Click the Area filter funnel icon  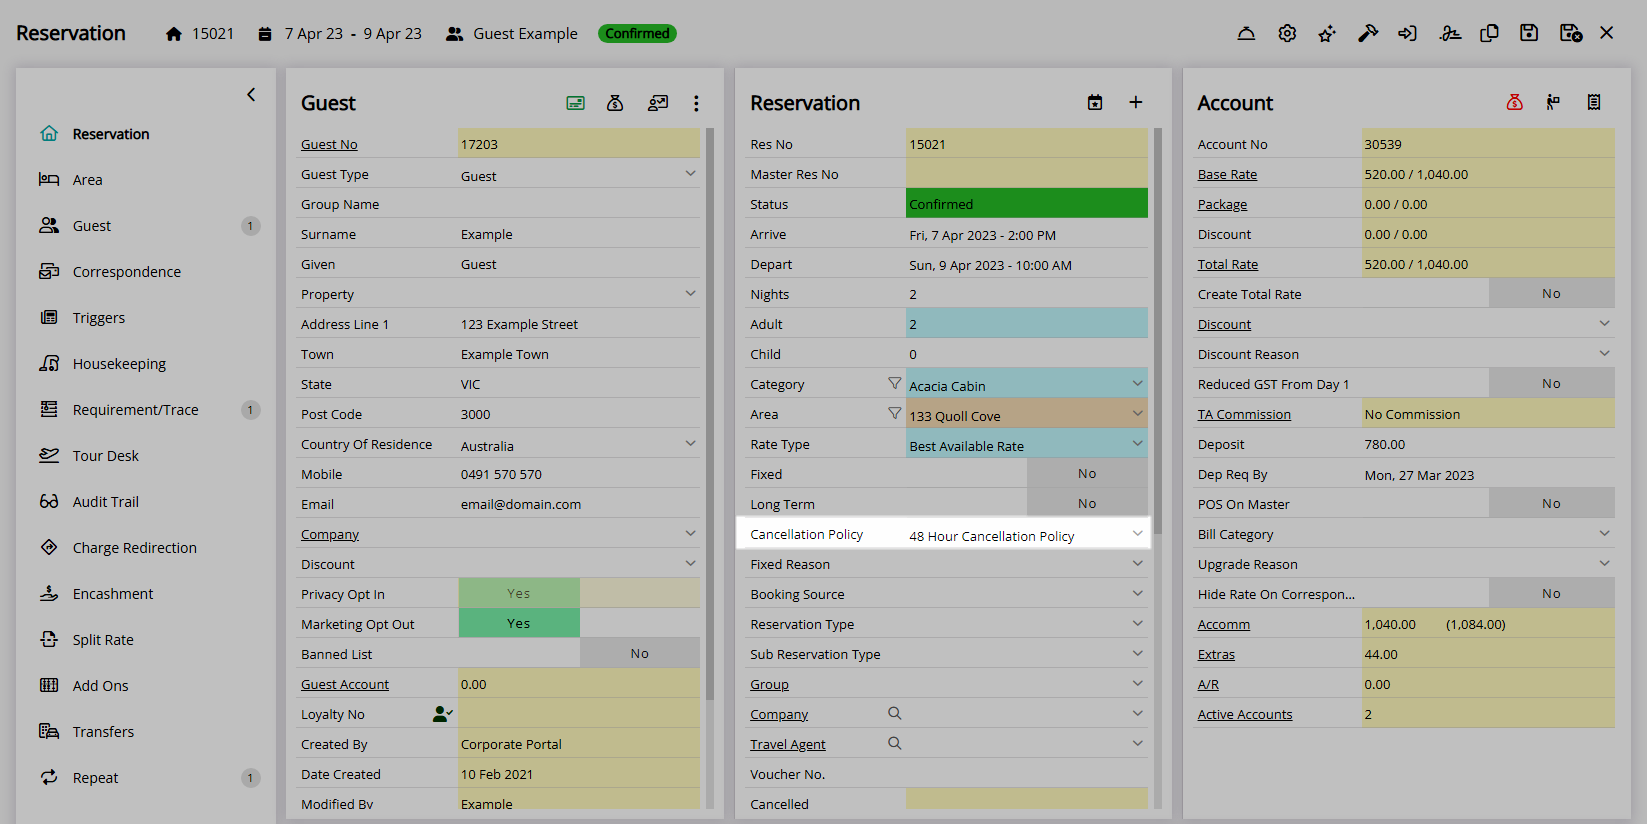coord(895,413)
